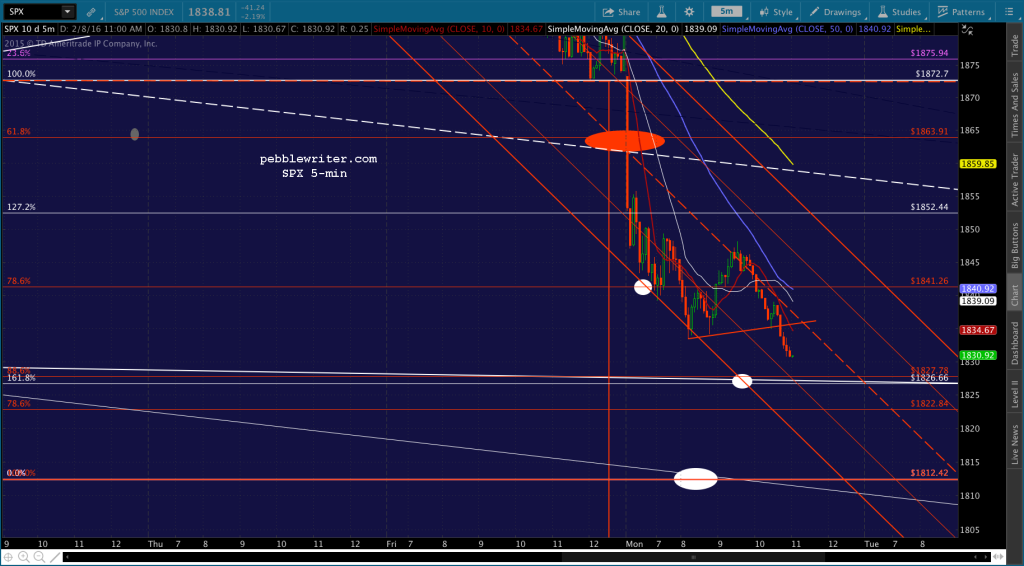The width and height of the screenshot is (1024, 566).
Task: Open the Share menu
Action: coord(621,12)
